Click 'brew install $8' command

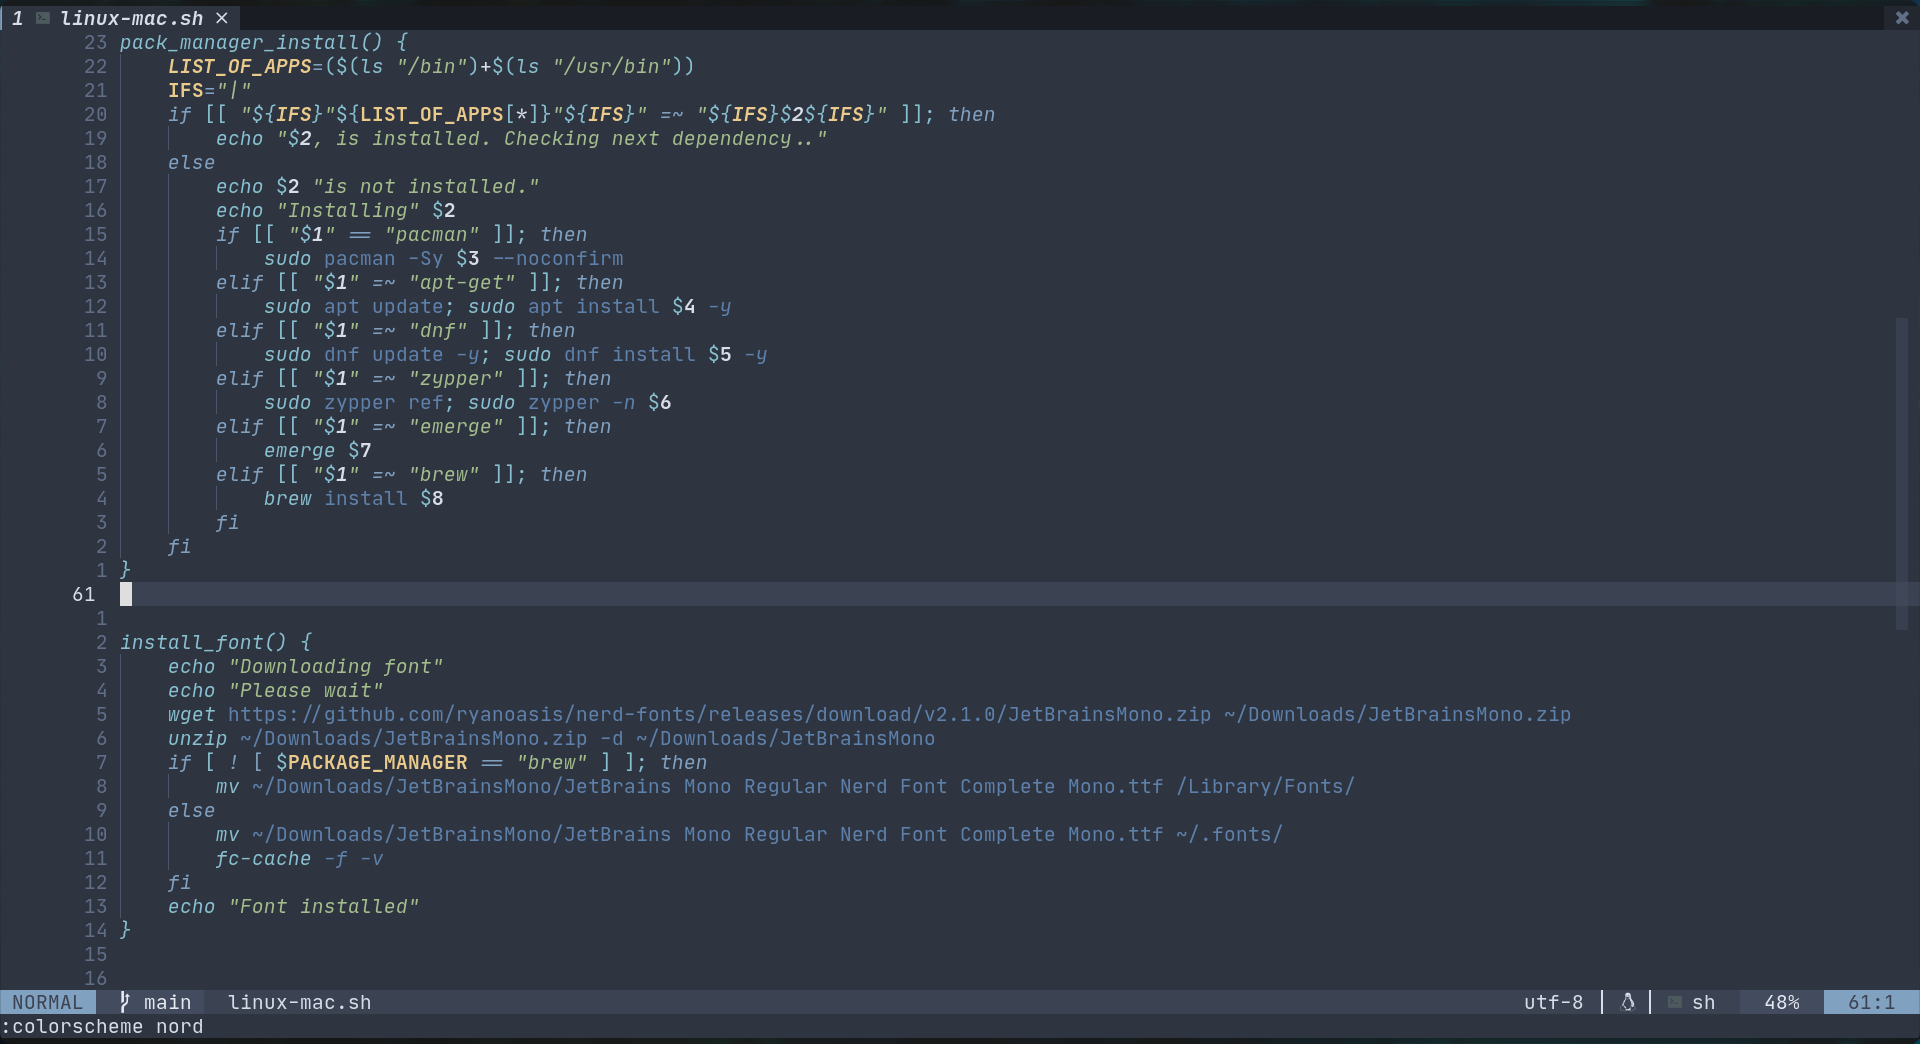tap(354, 498)
